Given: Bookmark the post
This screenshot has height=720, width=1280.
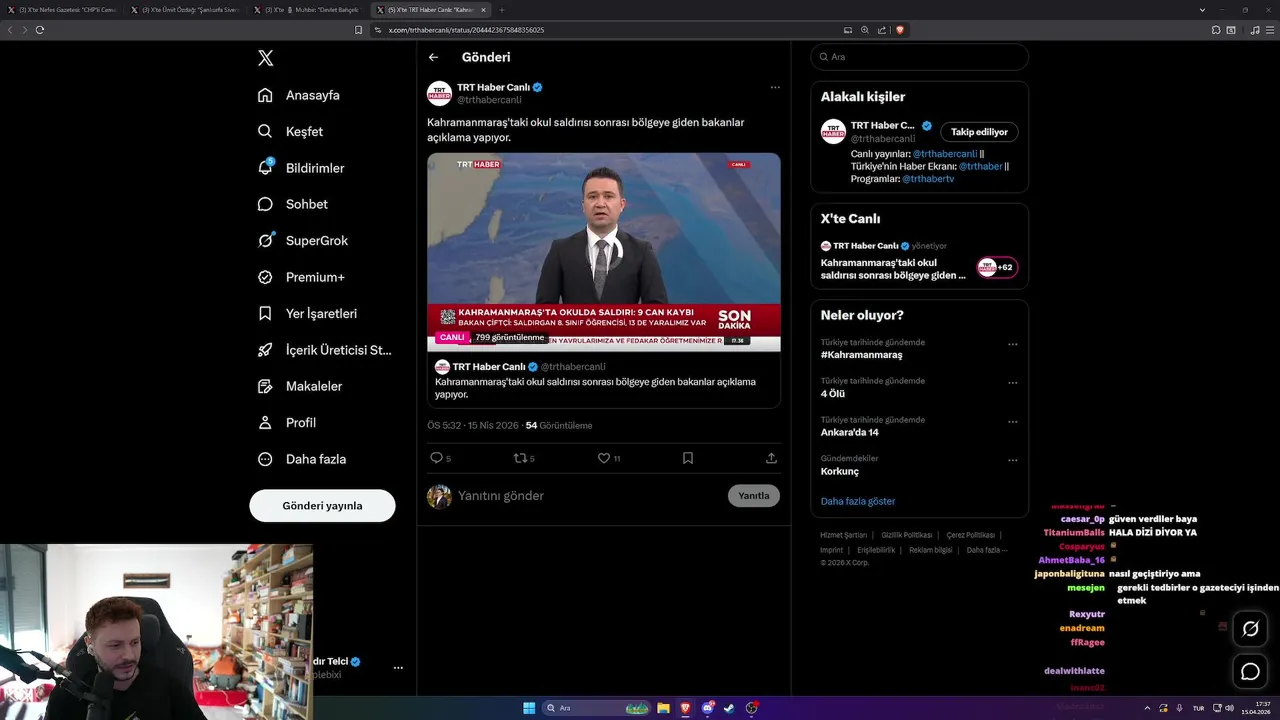Looking at the screenshot, I should pos(688,458).
